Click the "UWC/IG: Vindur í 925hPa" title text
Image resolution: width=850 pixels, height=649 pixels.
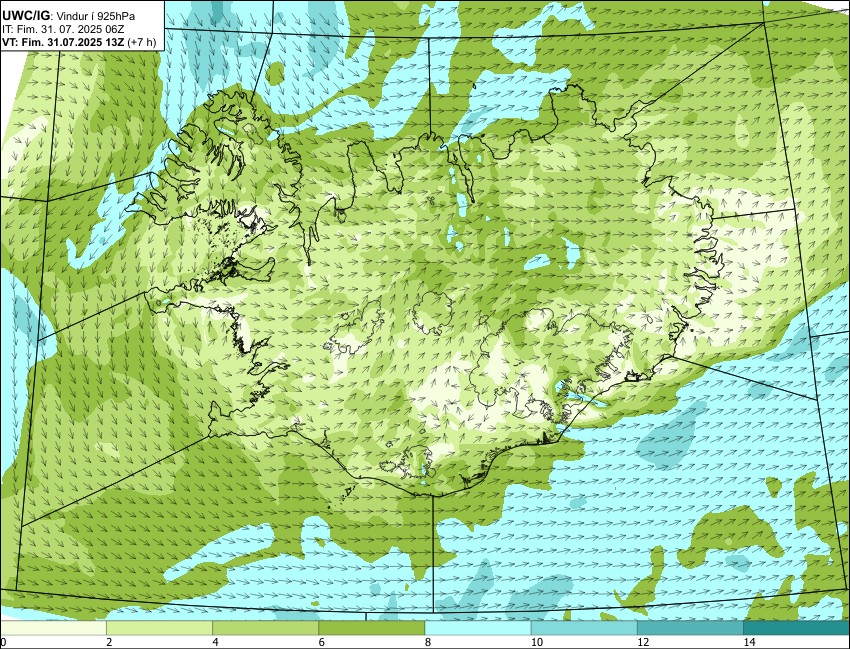68,16
